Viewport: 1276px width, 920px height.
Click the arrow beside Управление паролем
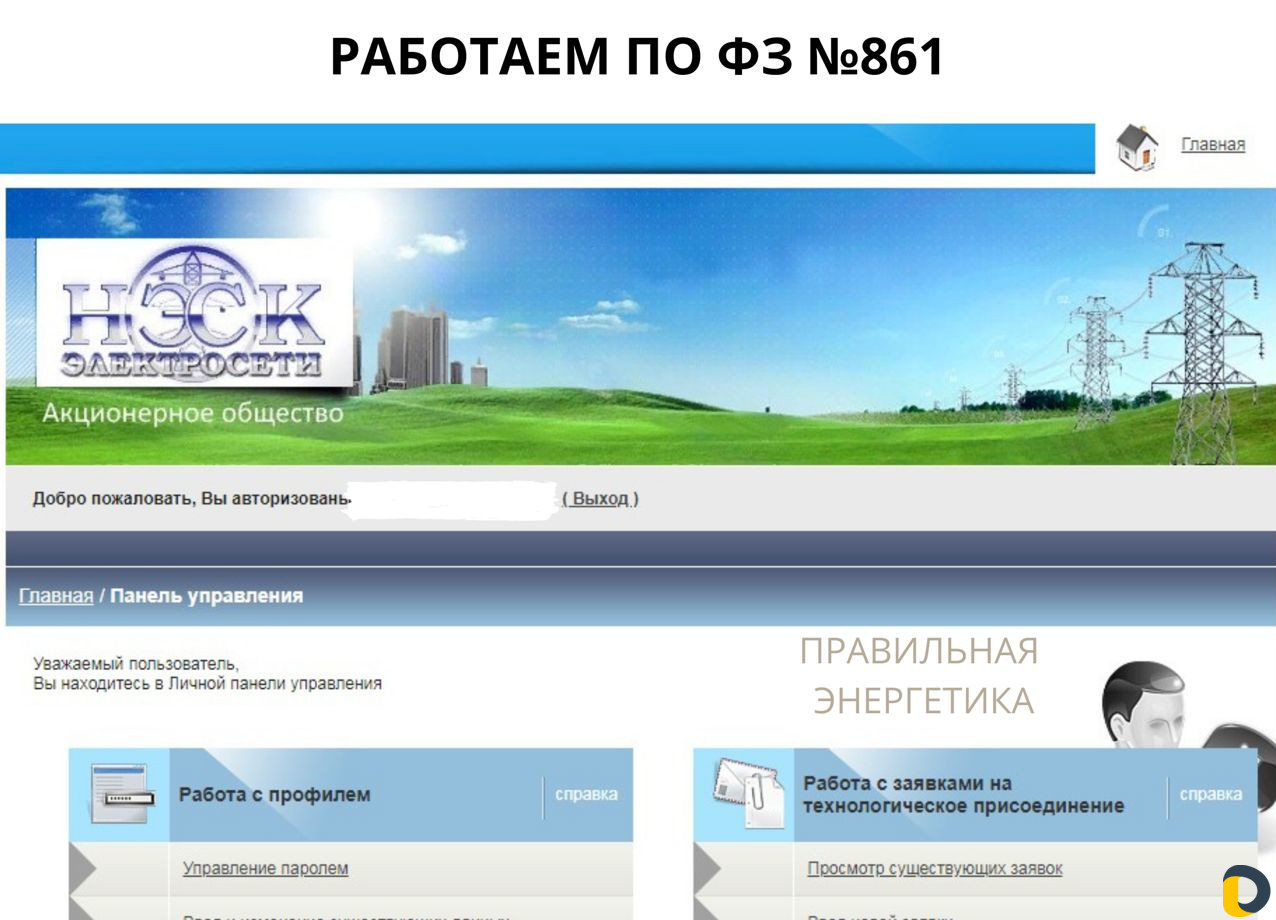[83, 868]
